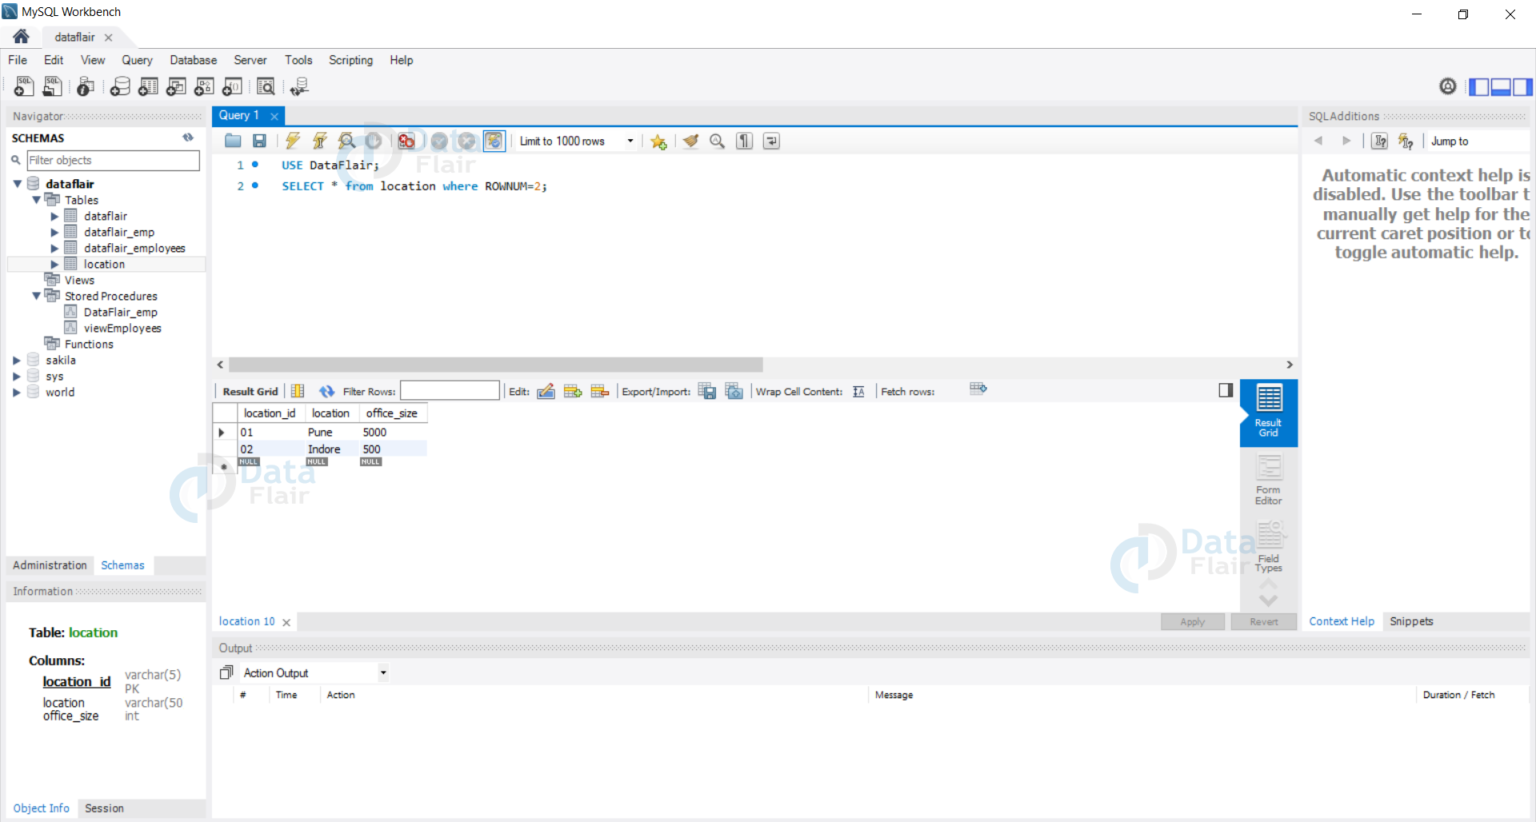The height and width of the screenshot is (822, 1536).
Task: Execute statement under cursor lightning icon
Action: tap(319, 141)
